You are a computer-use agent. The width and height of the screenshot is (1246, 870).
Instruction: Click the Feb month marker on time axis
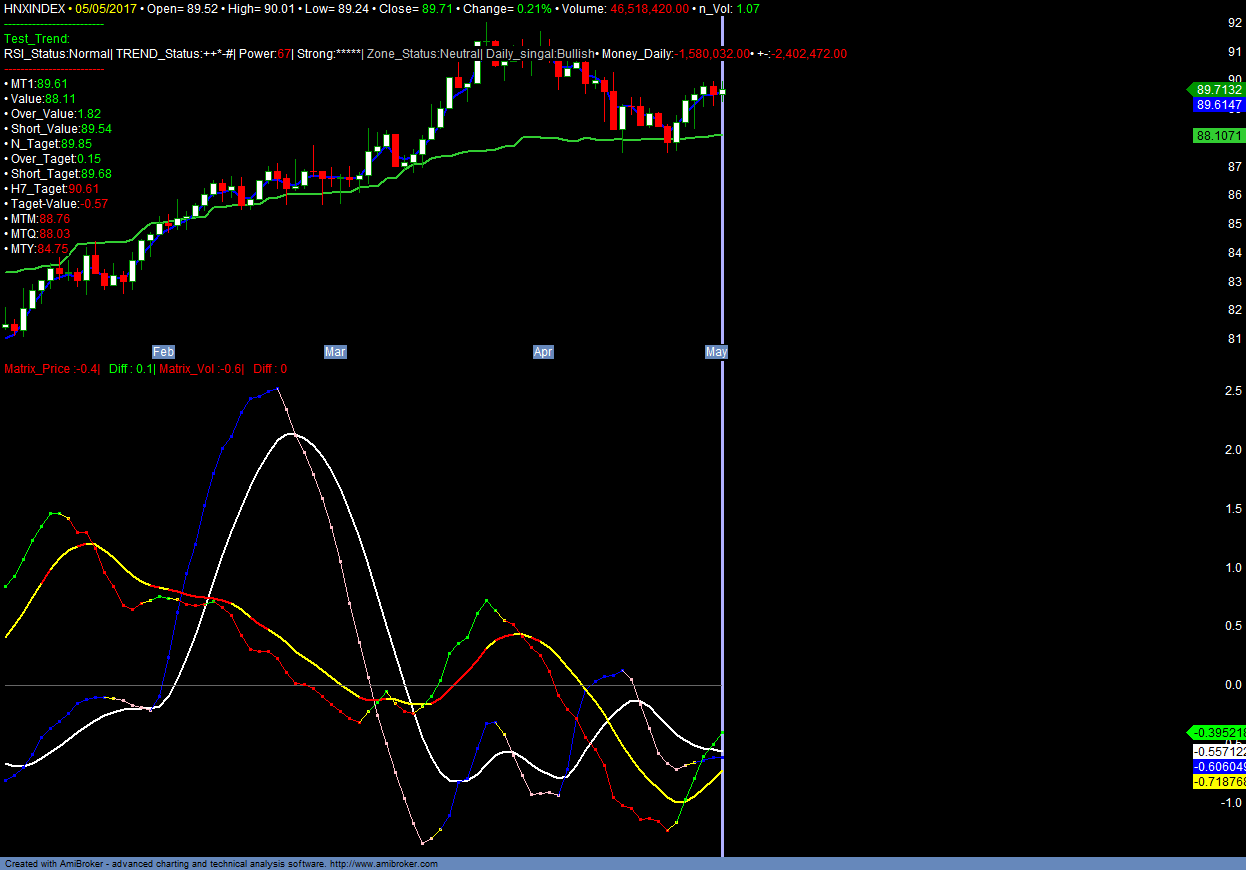coord(163,352)
